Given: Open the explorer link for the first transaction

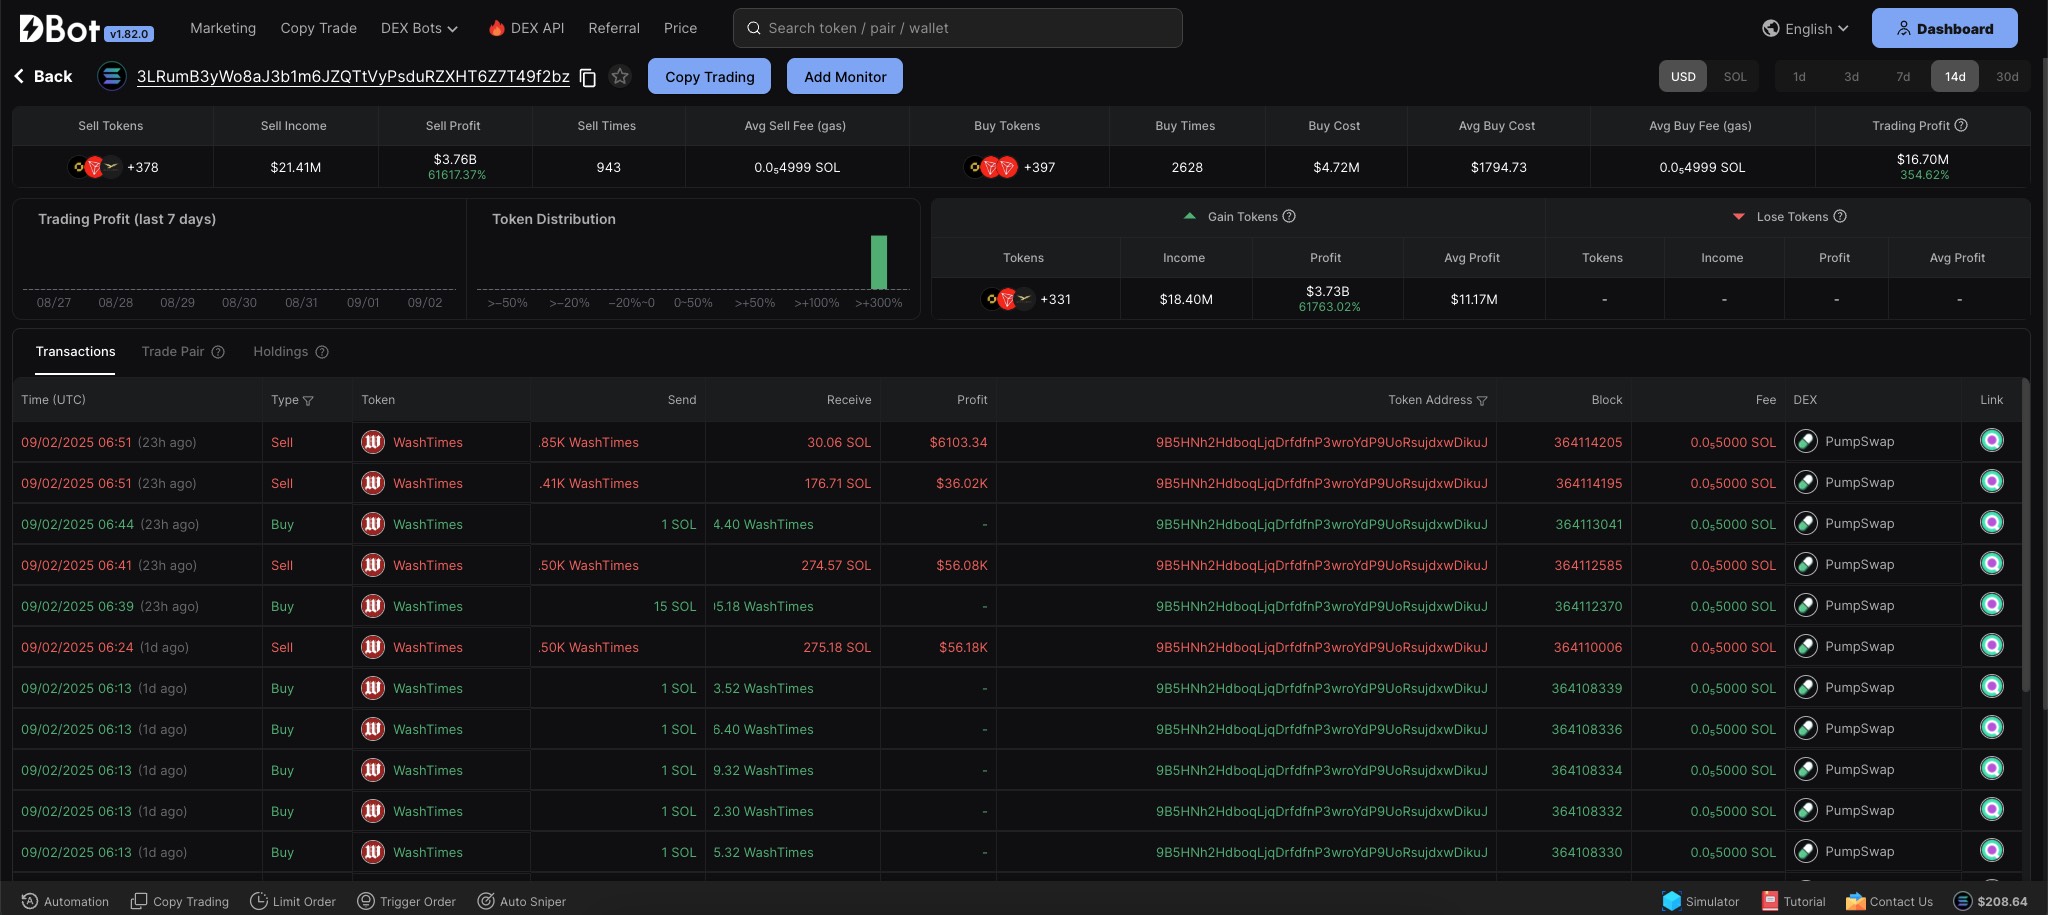Looking at the screenshot, I should pos(1991,441).
